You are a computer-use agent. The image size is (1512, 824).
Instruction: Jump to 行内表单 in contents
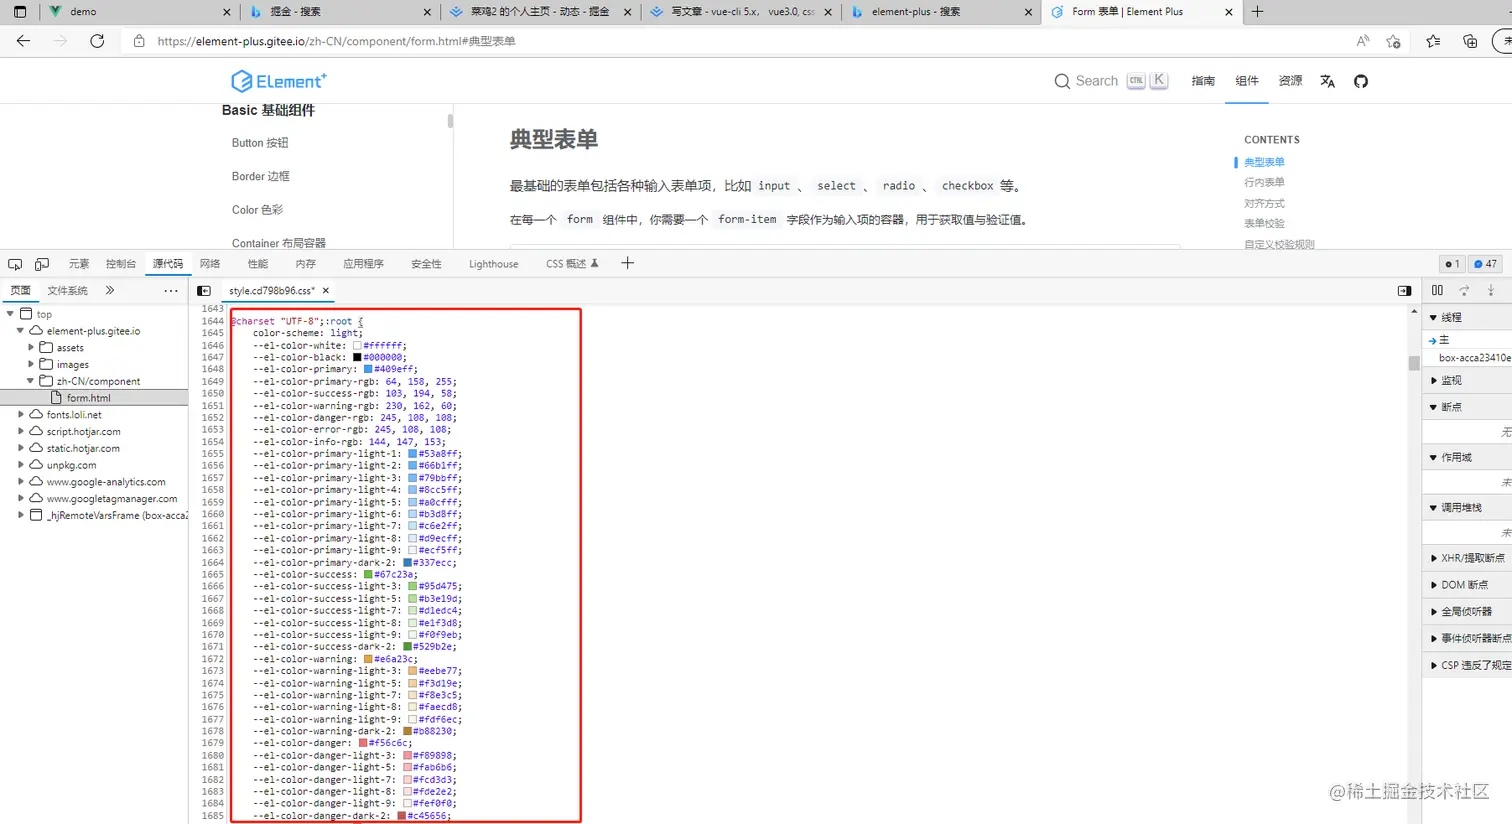(1264, 182)
